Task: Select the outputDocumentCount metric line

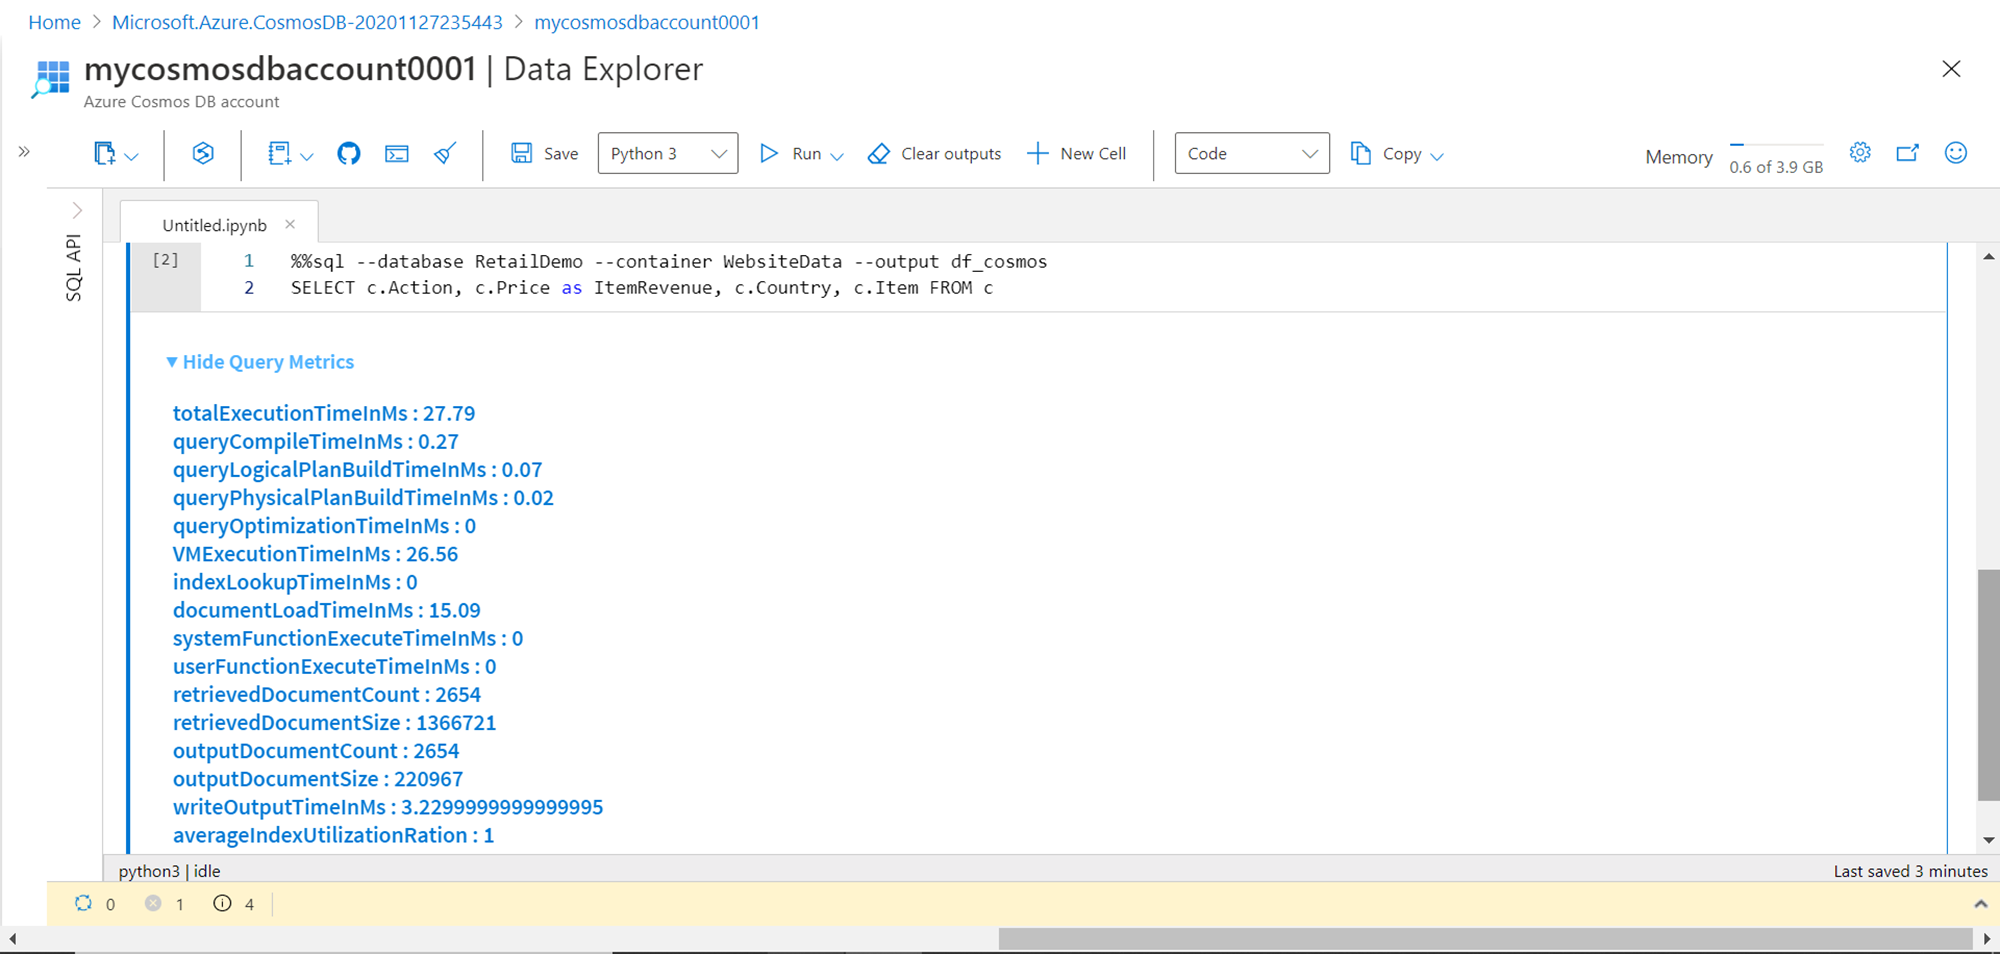Action: tap(316, 749)
